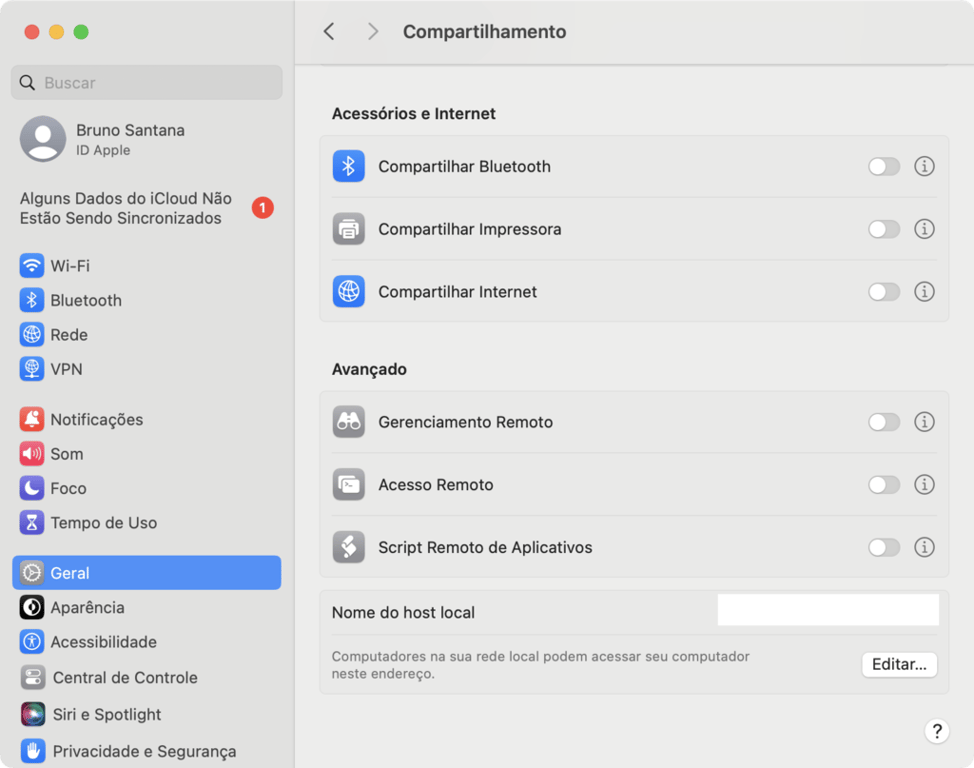Click the help question mark button
This screenshot has height=768, width=974.
936,731
